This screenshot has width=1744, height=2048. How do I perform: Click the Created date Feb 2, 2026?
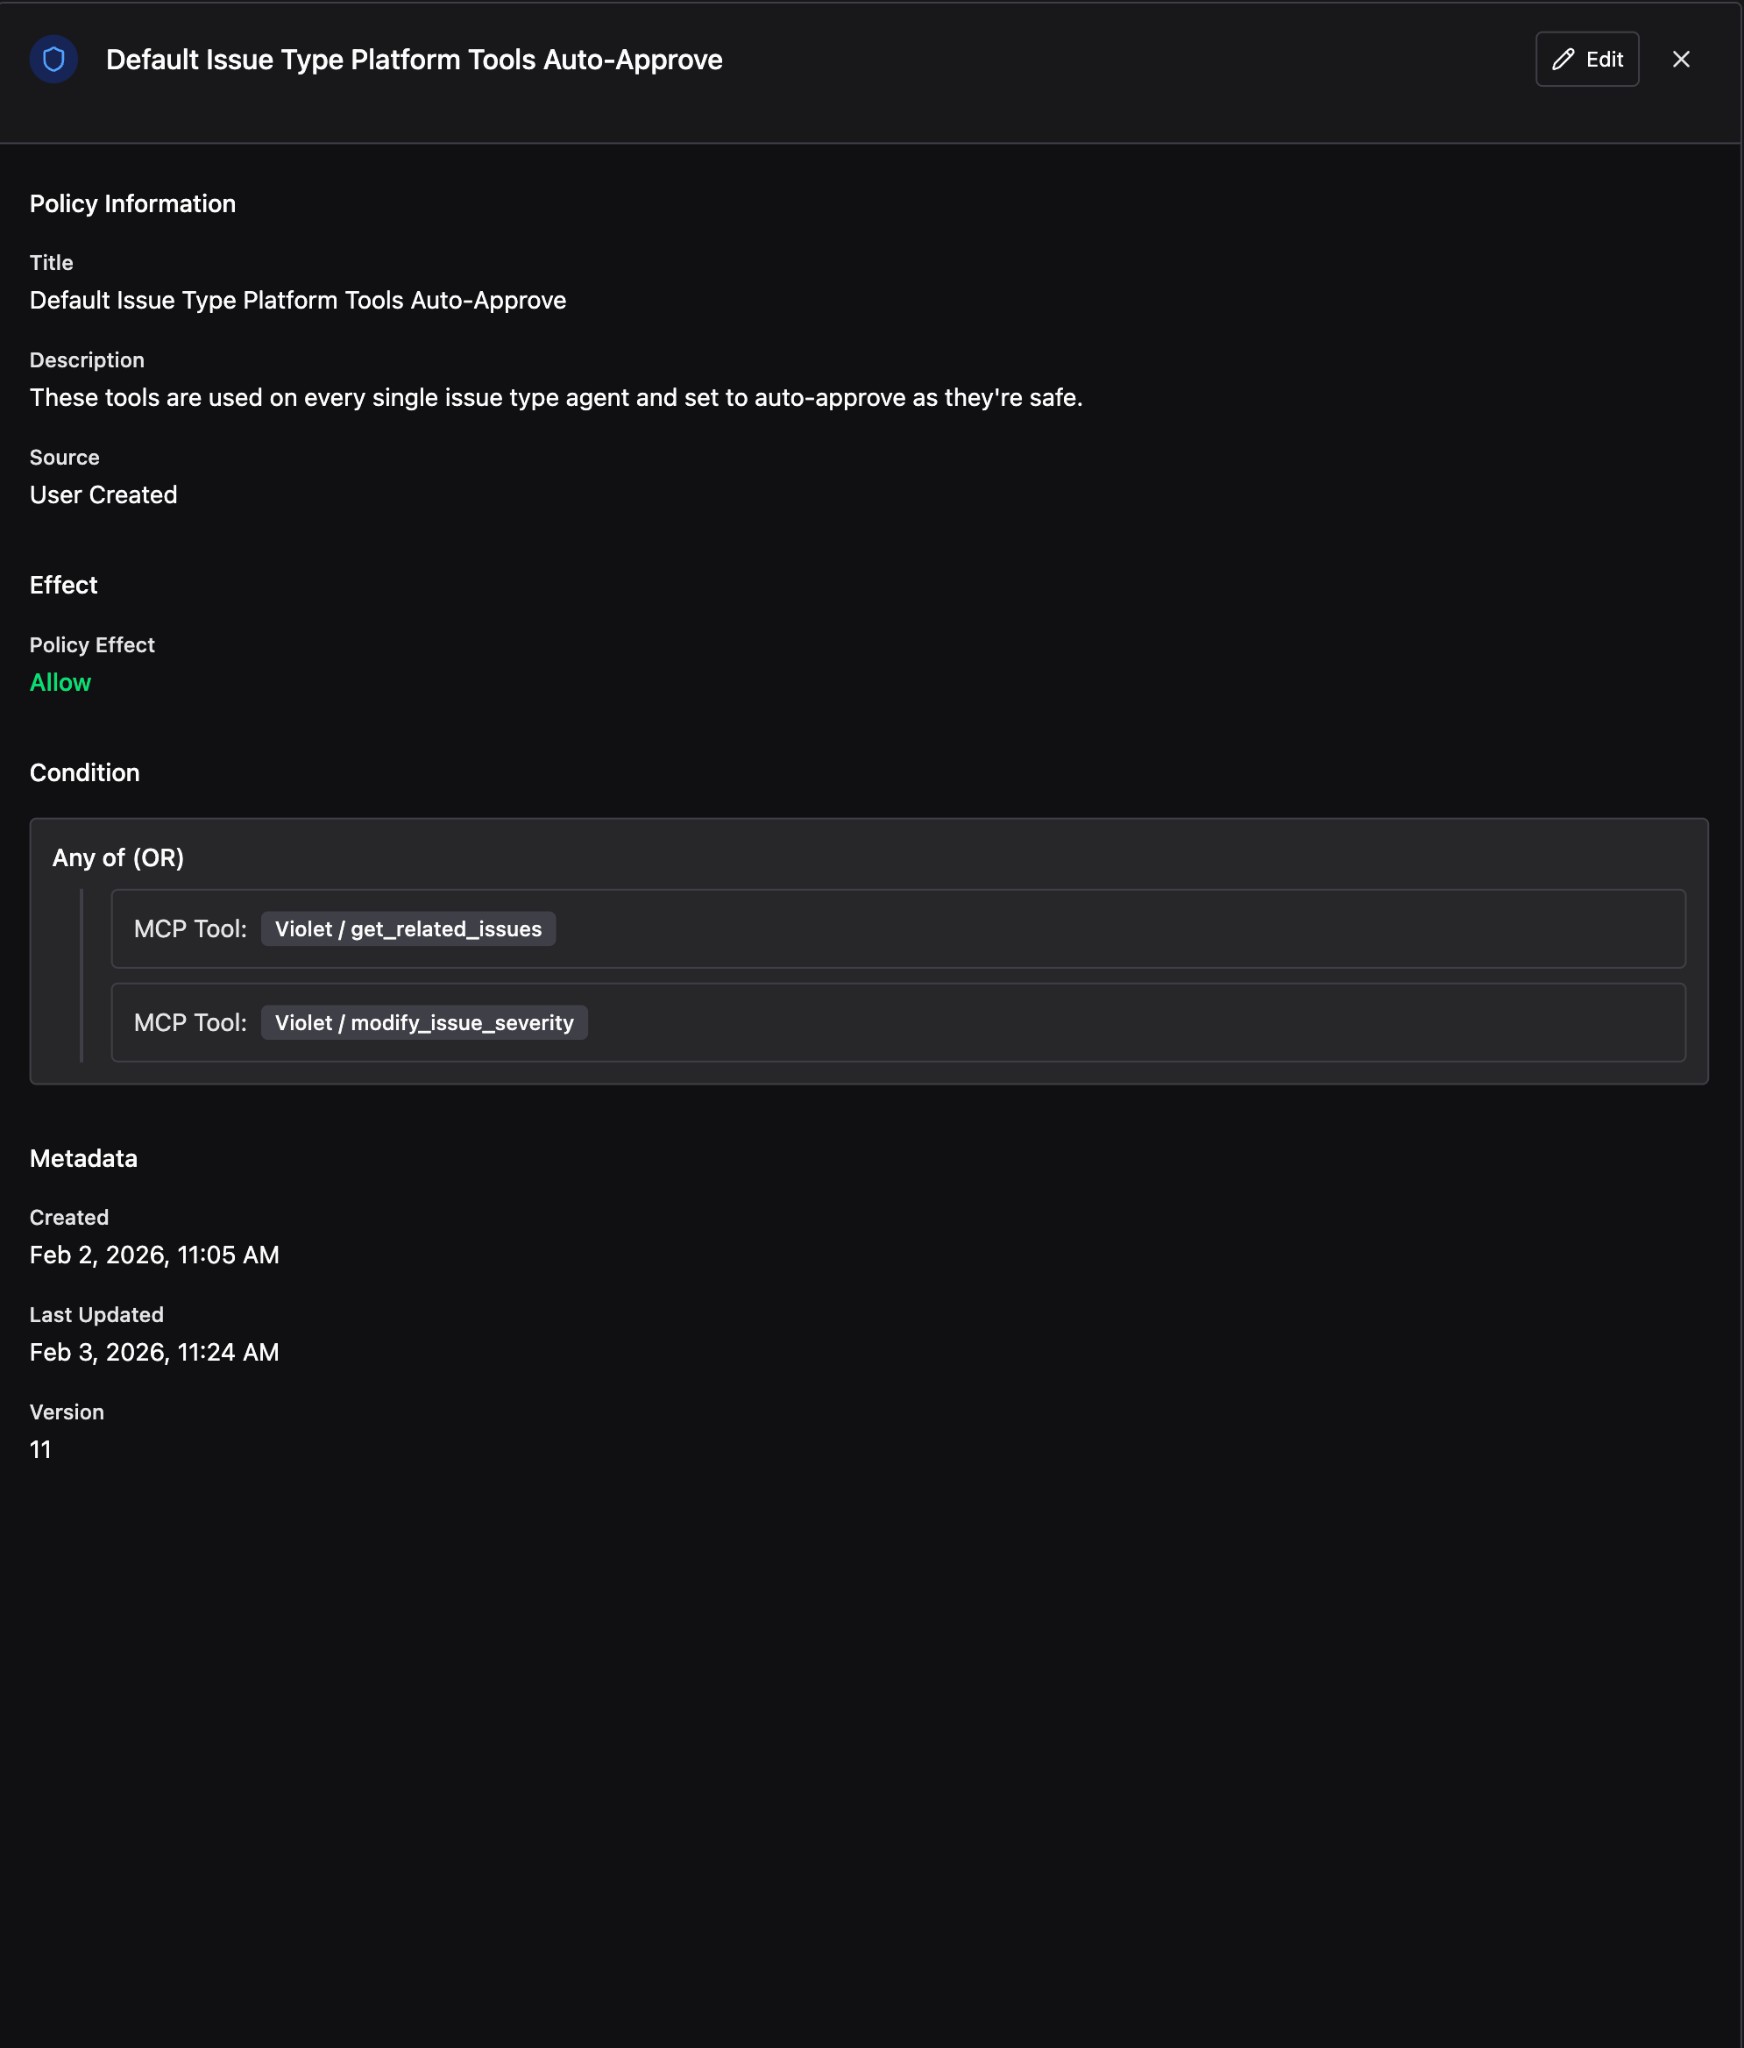pyautogui.click(x=154, y=1255)
